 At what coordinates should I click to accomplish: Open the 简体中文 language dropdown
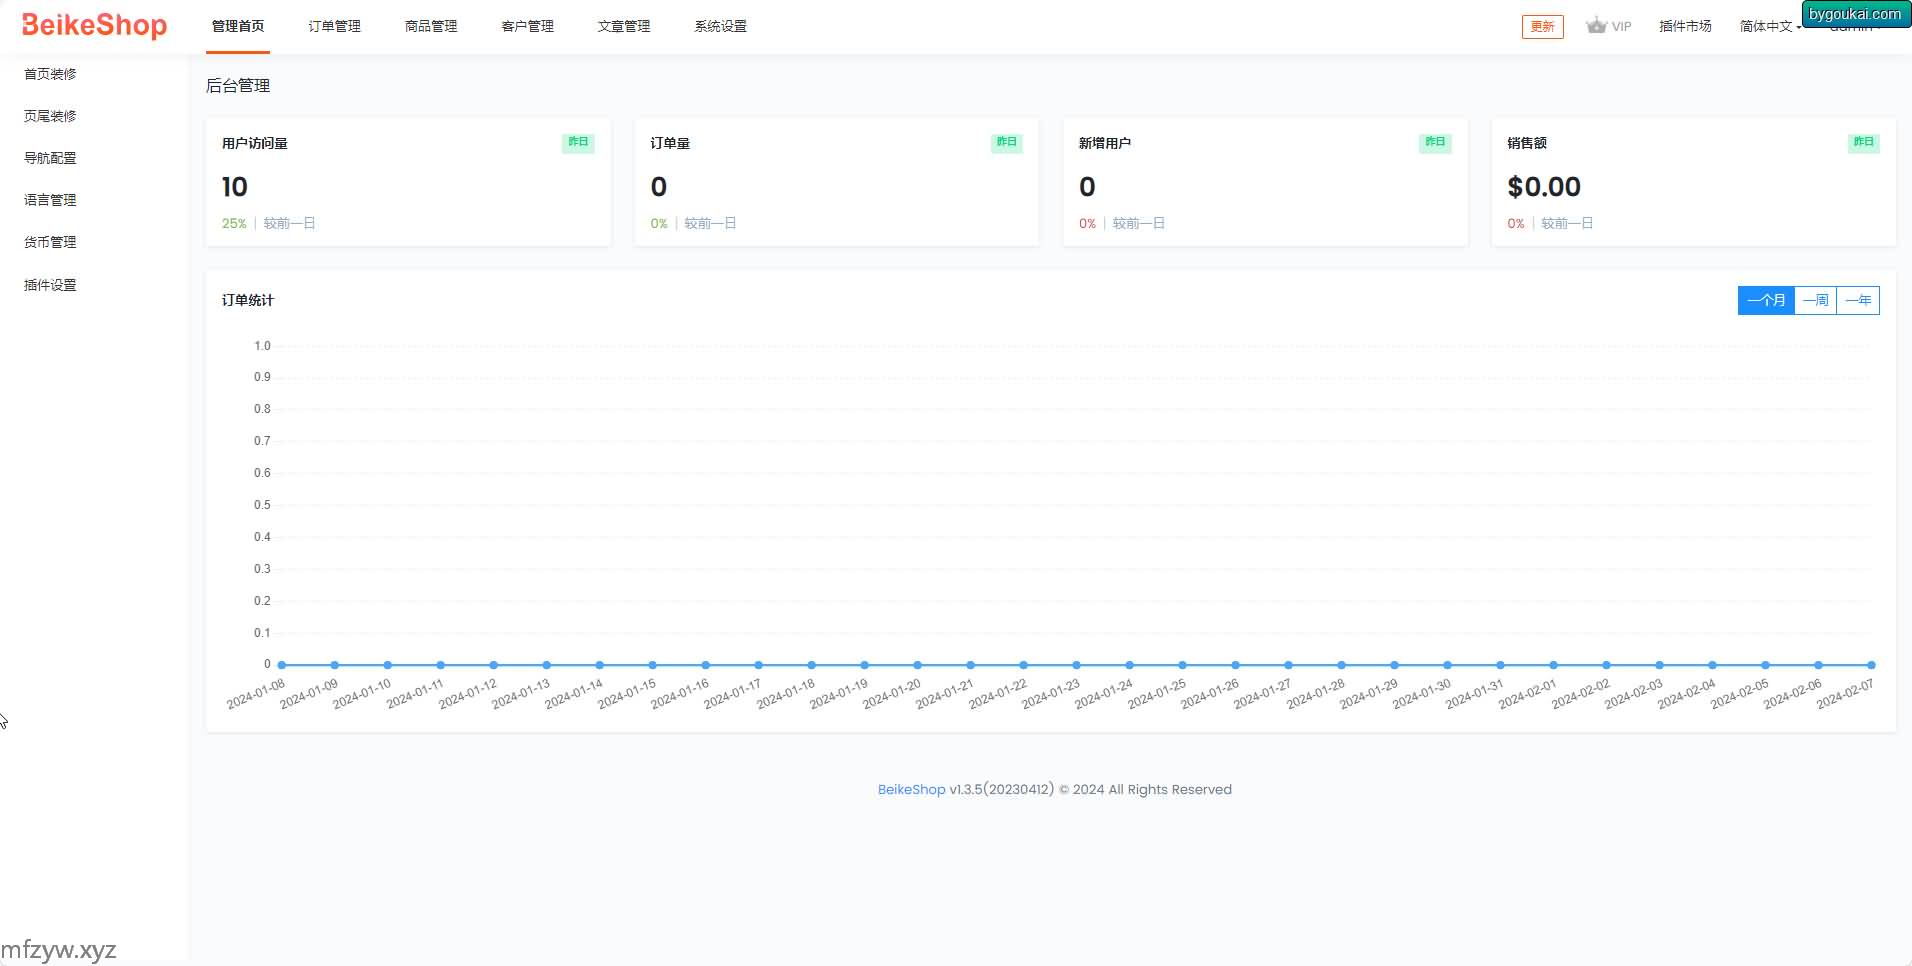(1769, 27)
